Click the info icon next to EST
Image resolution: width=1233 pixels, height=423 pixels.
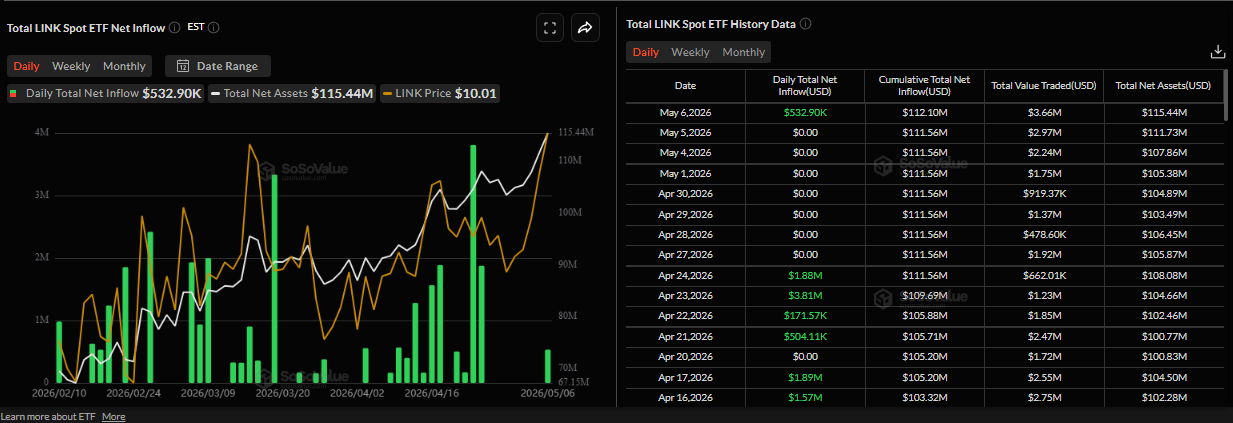(213, 28)
